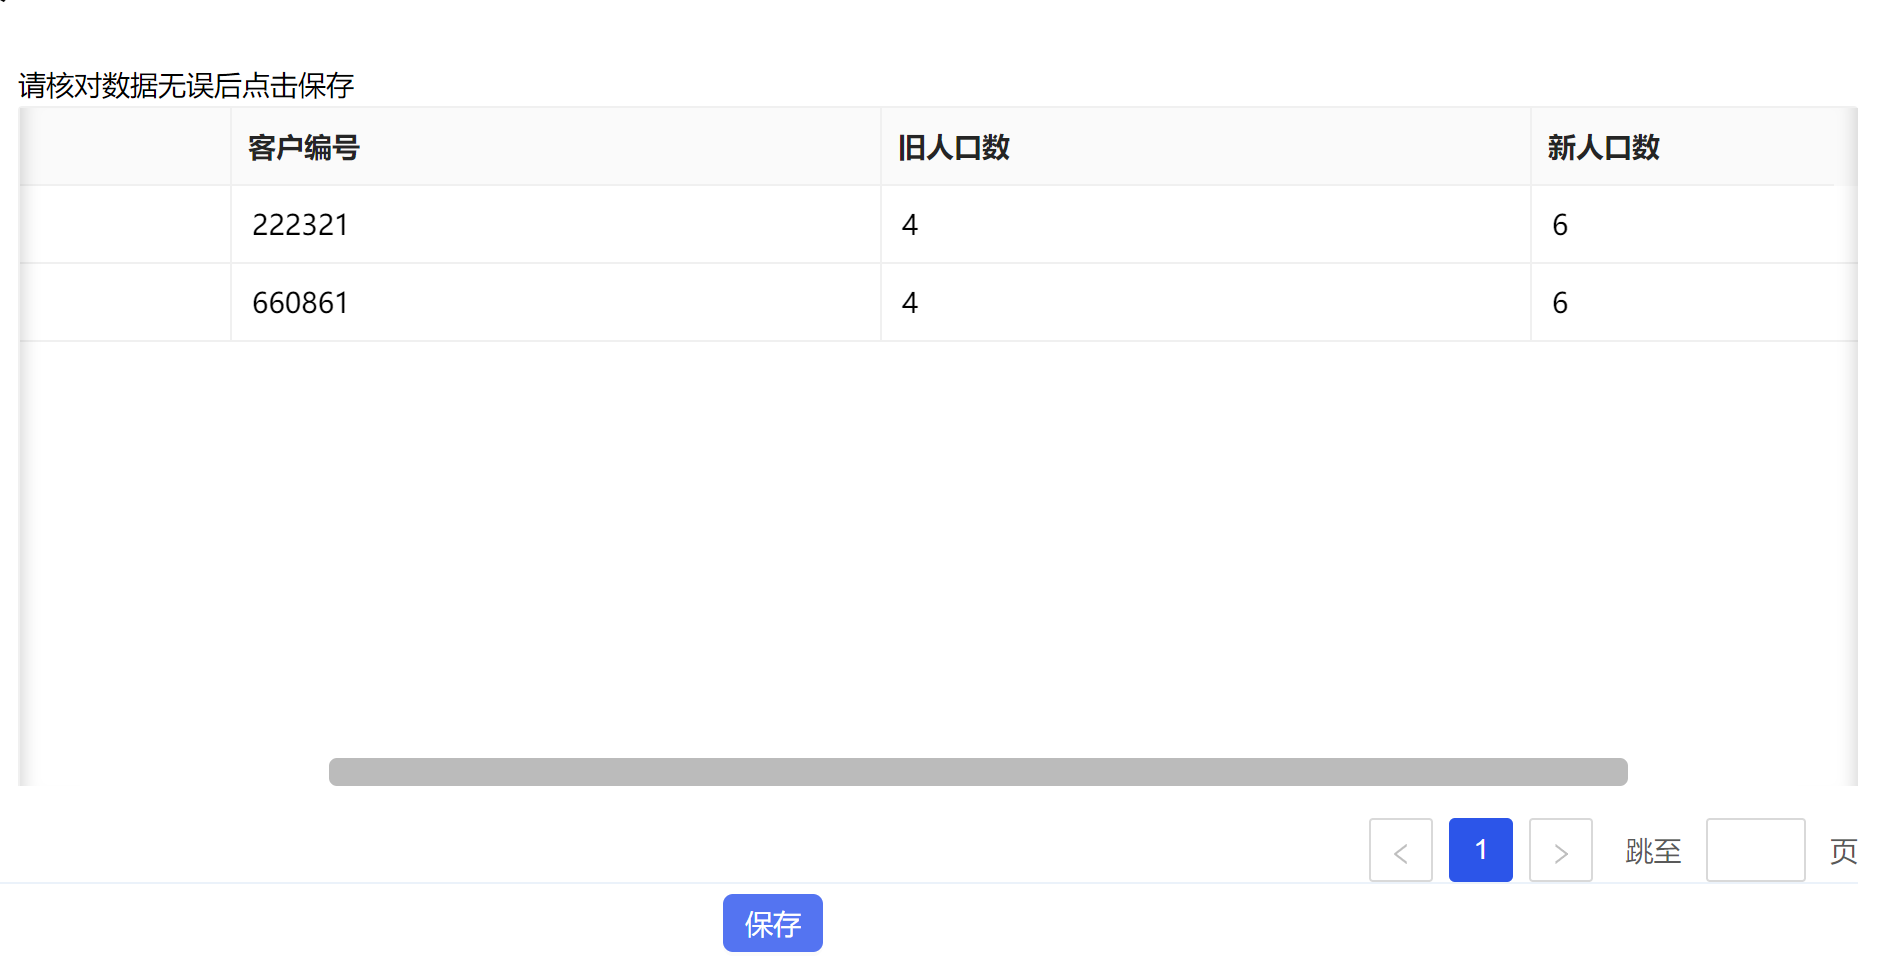
Task: Click the next page arrow icon
Action: click(x=1560, y=851)
